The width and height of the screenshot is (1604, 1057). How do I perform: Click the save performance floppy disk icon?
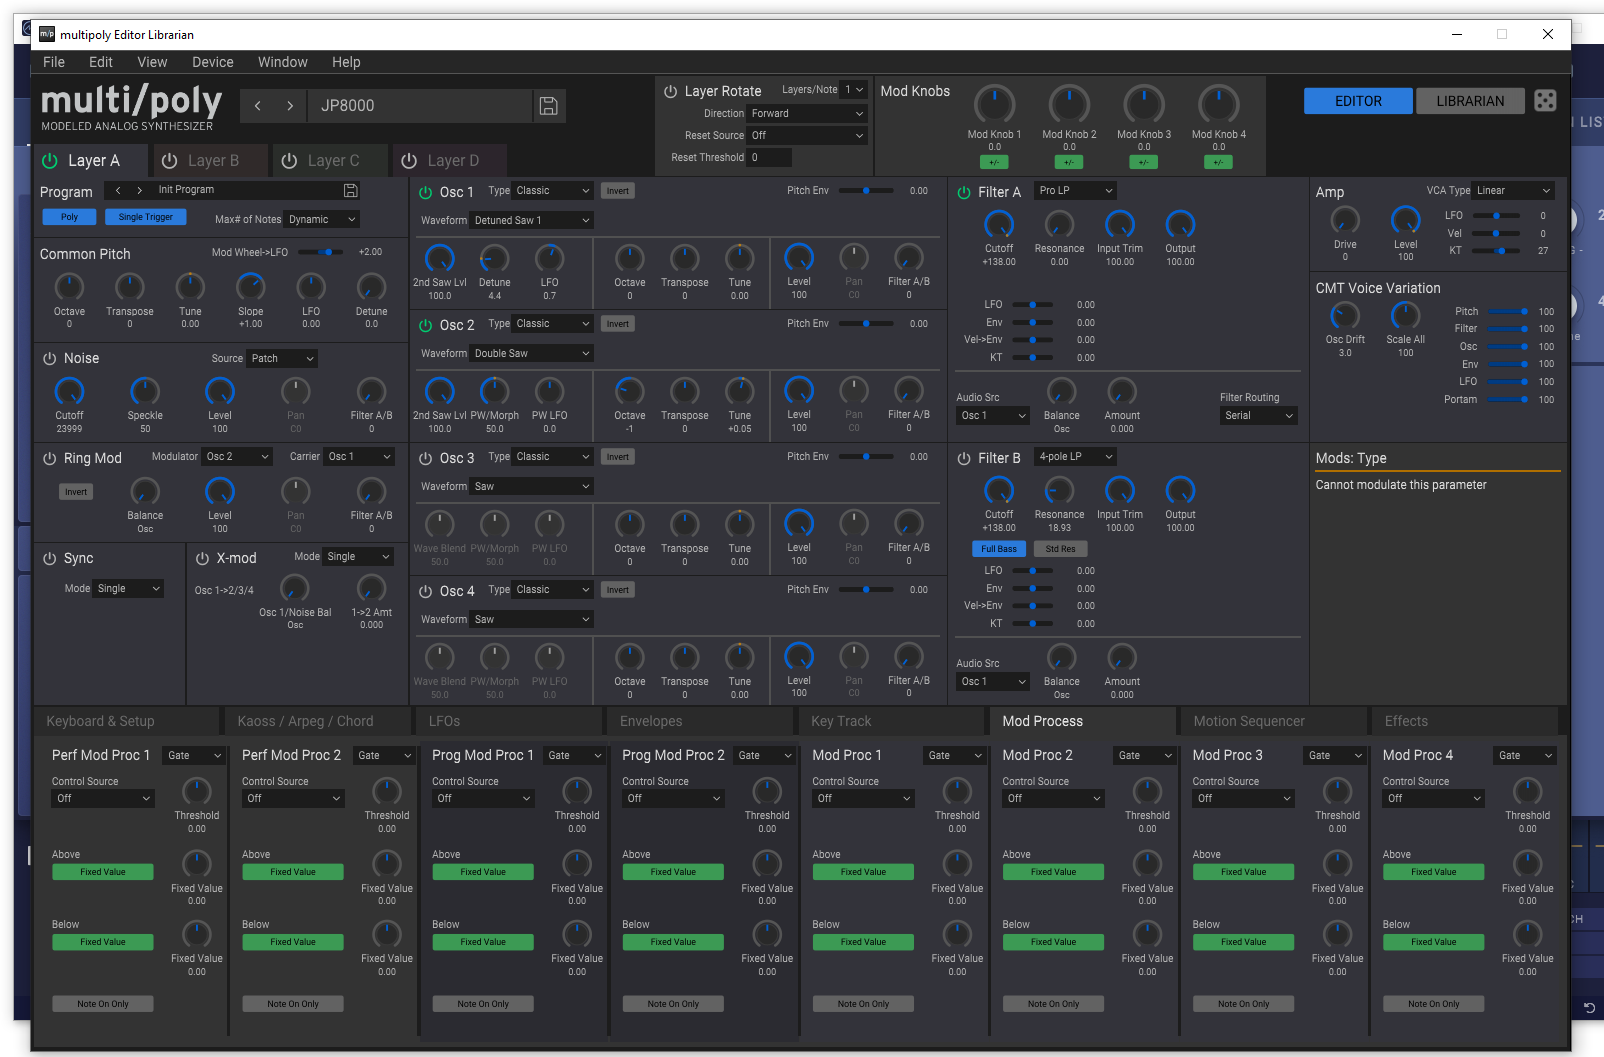click(x=548, y=106)
